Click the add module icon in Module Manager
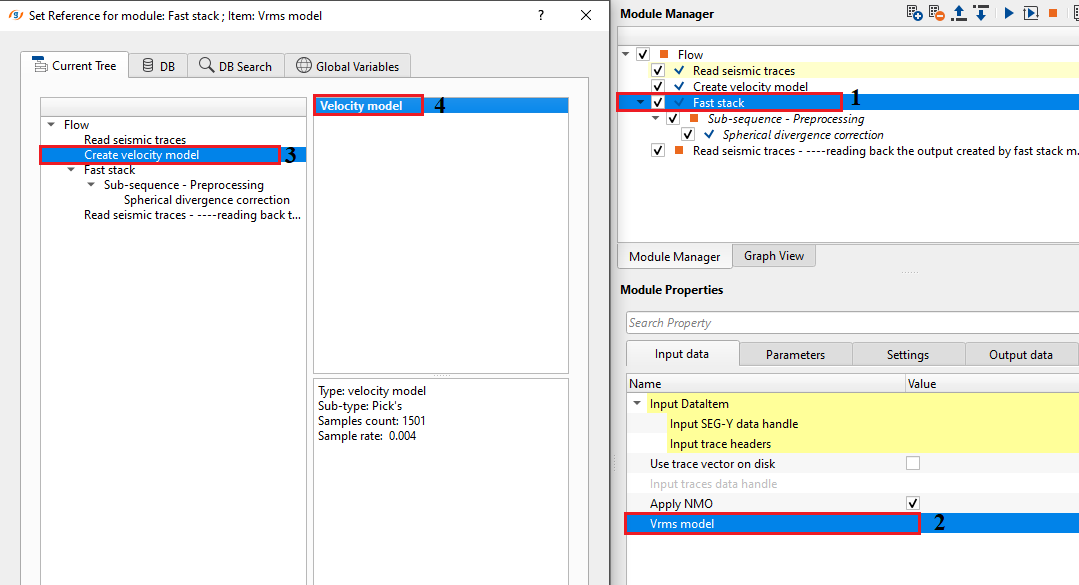Screen dimensions: 1079x585 [x=915, y=13]
